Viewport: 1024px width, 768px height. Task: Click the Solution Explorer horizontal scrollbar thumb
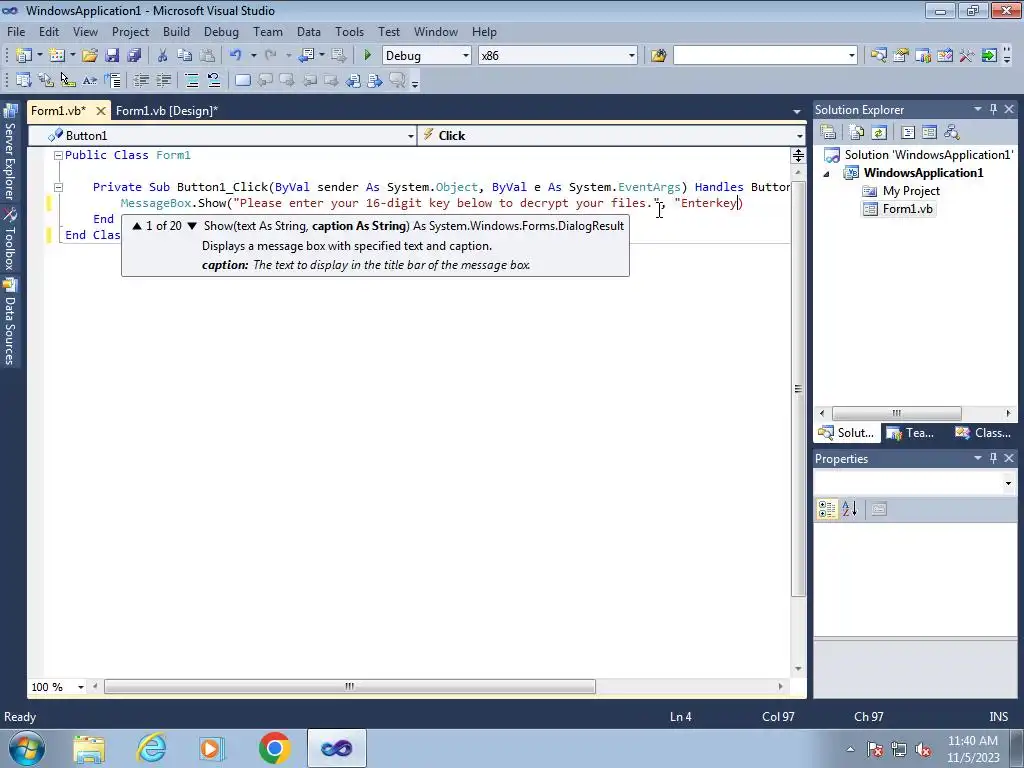pyautogui.click(x=896, y=413)
